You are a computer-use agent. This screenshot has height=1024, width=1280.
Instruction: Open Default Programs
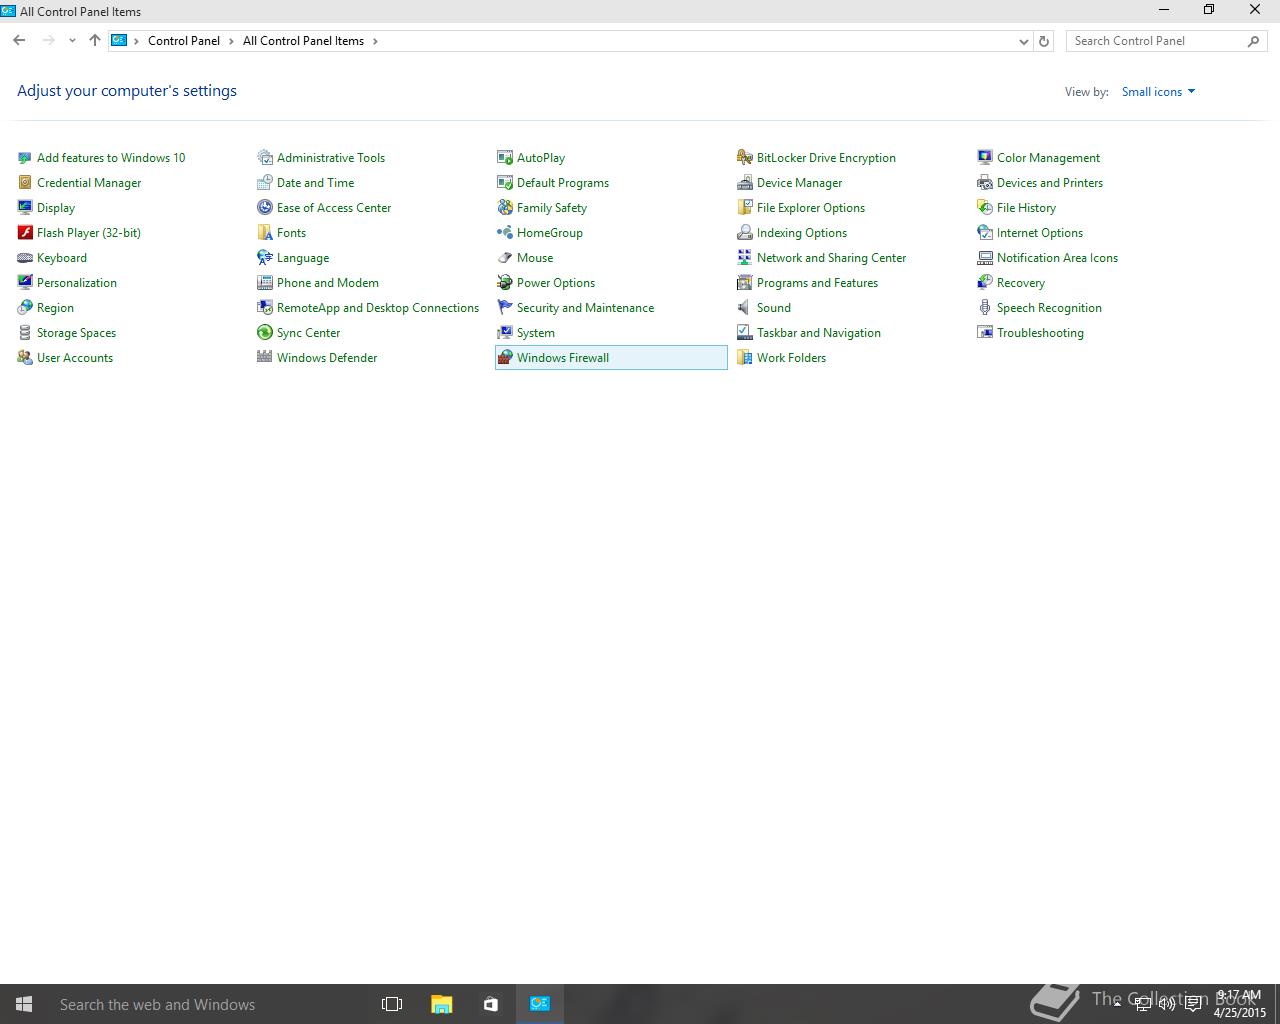563,183
